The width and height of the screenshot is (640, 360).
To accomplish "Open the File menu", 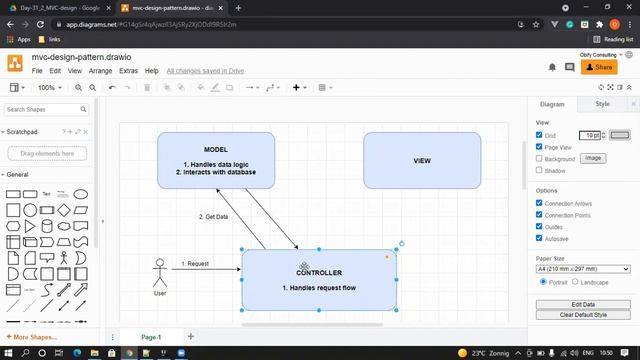I will (x=37, y=71).
